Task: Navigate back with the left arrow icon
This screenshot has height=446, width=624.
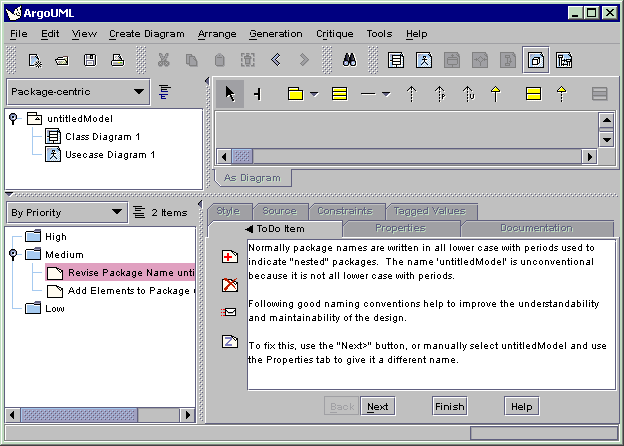Action: tap(276, 60)
